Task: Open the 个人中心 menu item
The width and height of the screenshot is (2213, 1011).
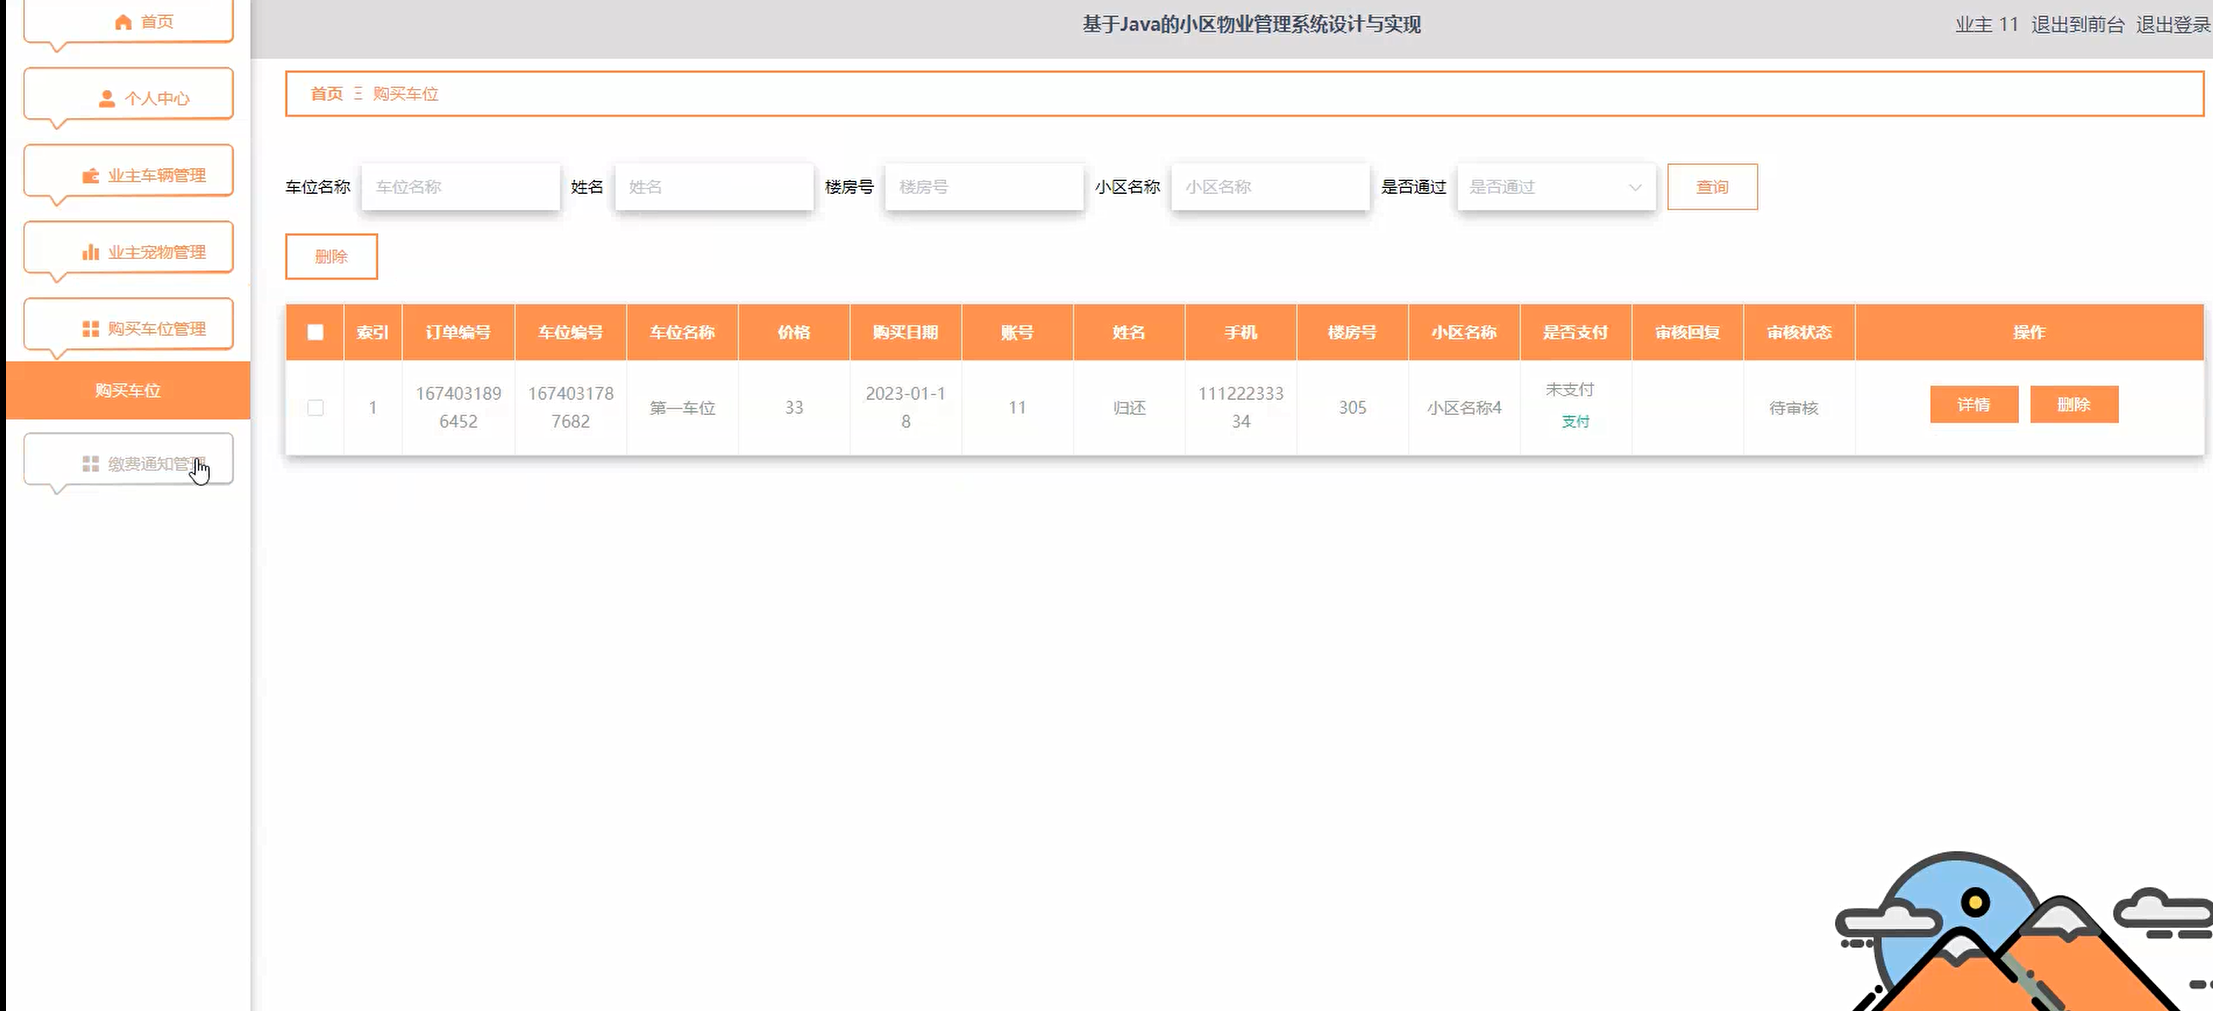Action: pos(129,98)
